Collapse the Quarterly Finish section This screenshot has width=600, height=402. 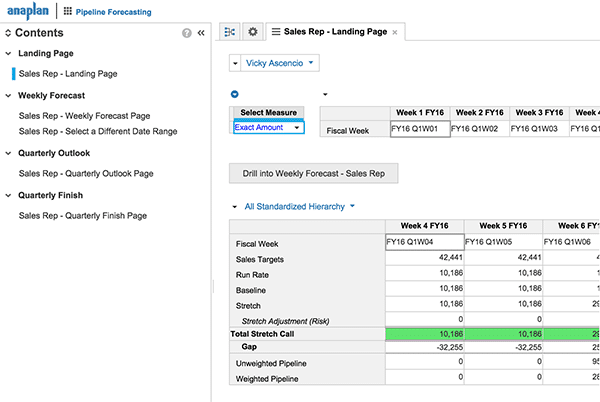[x=8, y=195]
